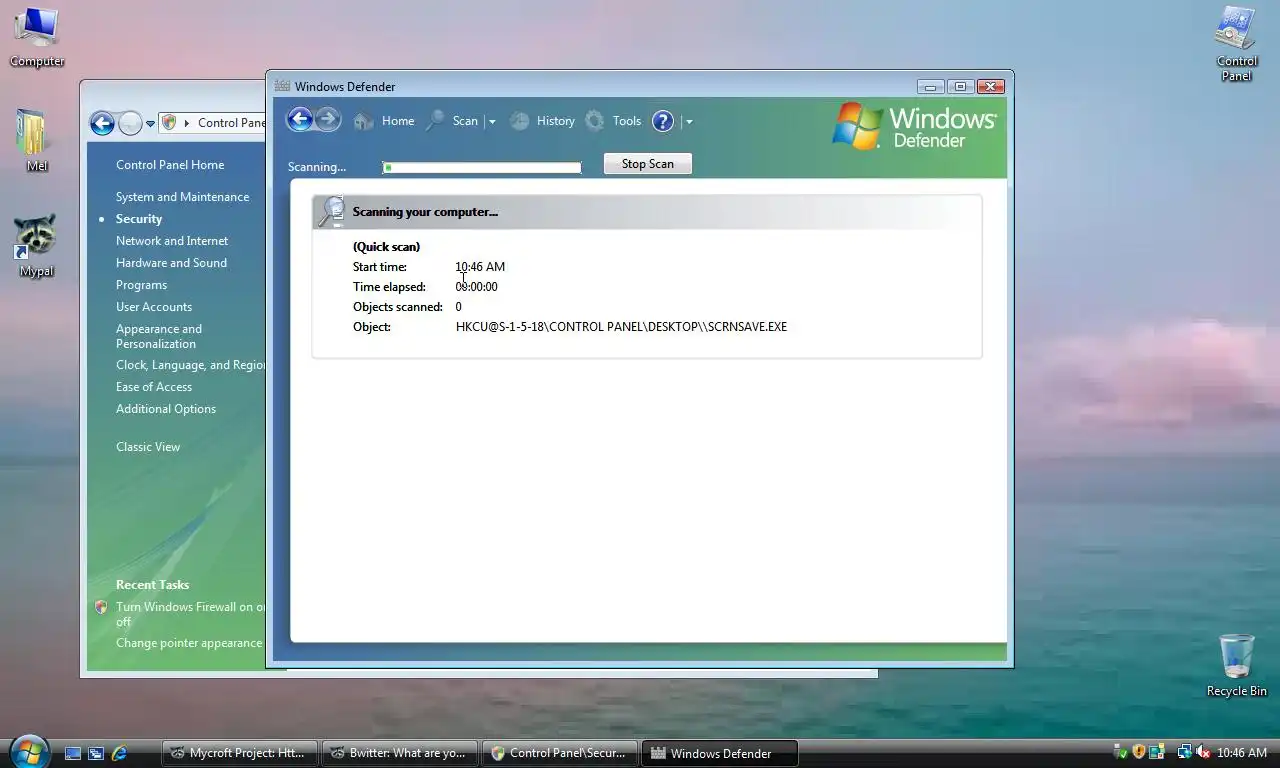This screenshot has height=768, width=1280.
Task: Click Show Desktop quick launch icon
Action: (x=73, y=753)
